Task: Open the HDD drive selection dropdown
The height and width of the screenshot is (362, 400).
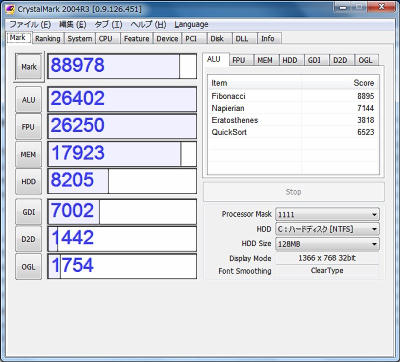Action: 327,229
